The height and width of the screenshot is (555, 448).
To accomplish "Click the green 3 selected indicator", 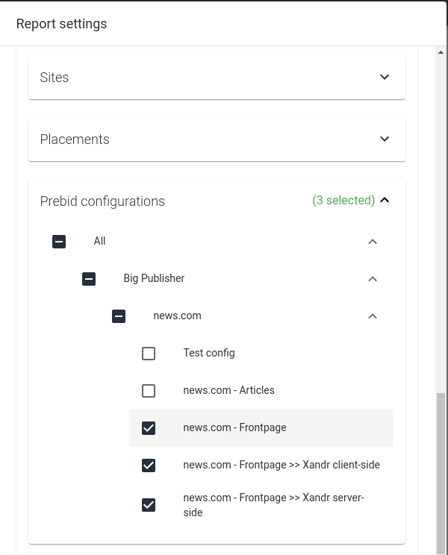I will 343,200.
